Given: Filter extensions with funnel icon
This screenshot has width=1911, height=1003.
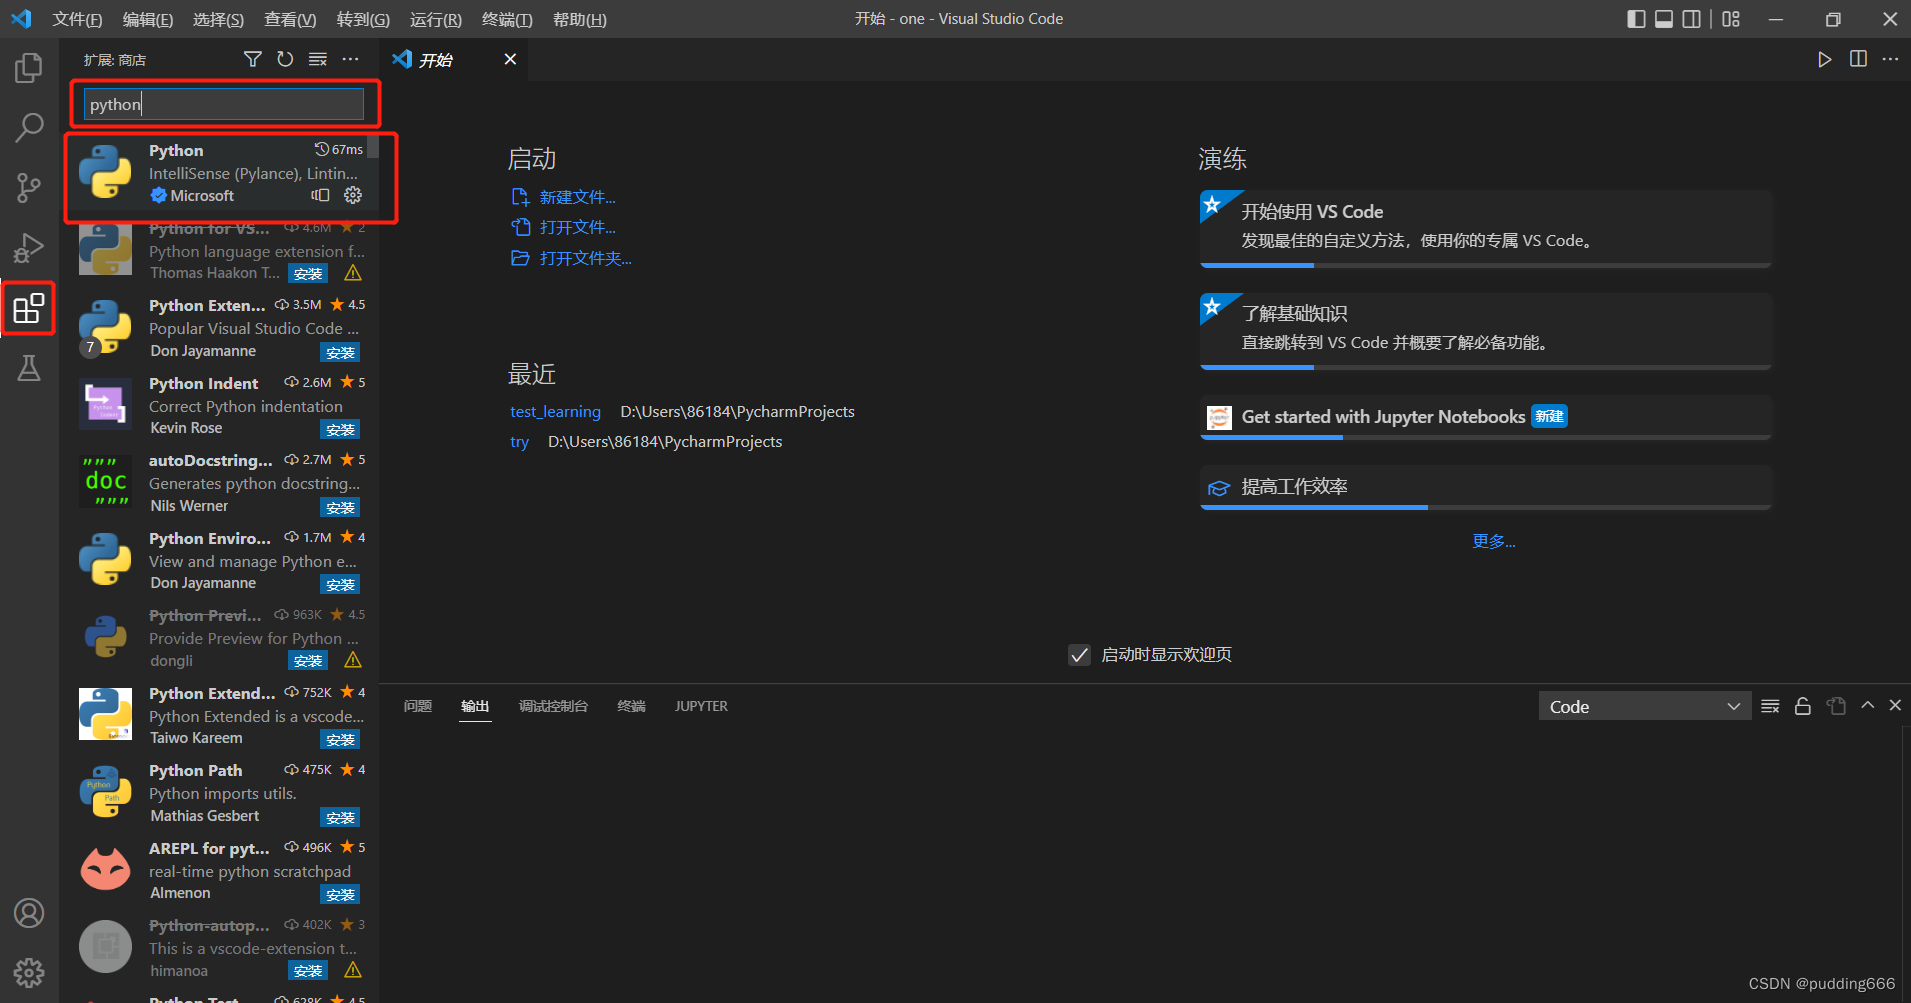Looking at the screenshot, I should pyautogui.click(x=253, y=59).
